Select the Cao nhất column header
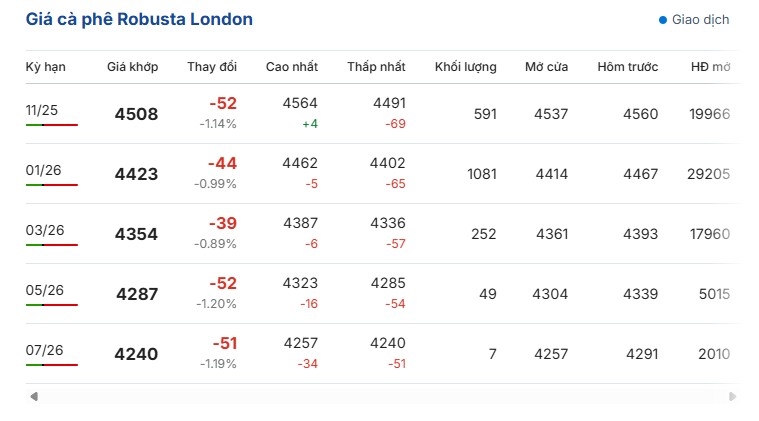Image resolution: width=759 pixels, height=421 pixels. click(292, 67)
